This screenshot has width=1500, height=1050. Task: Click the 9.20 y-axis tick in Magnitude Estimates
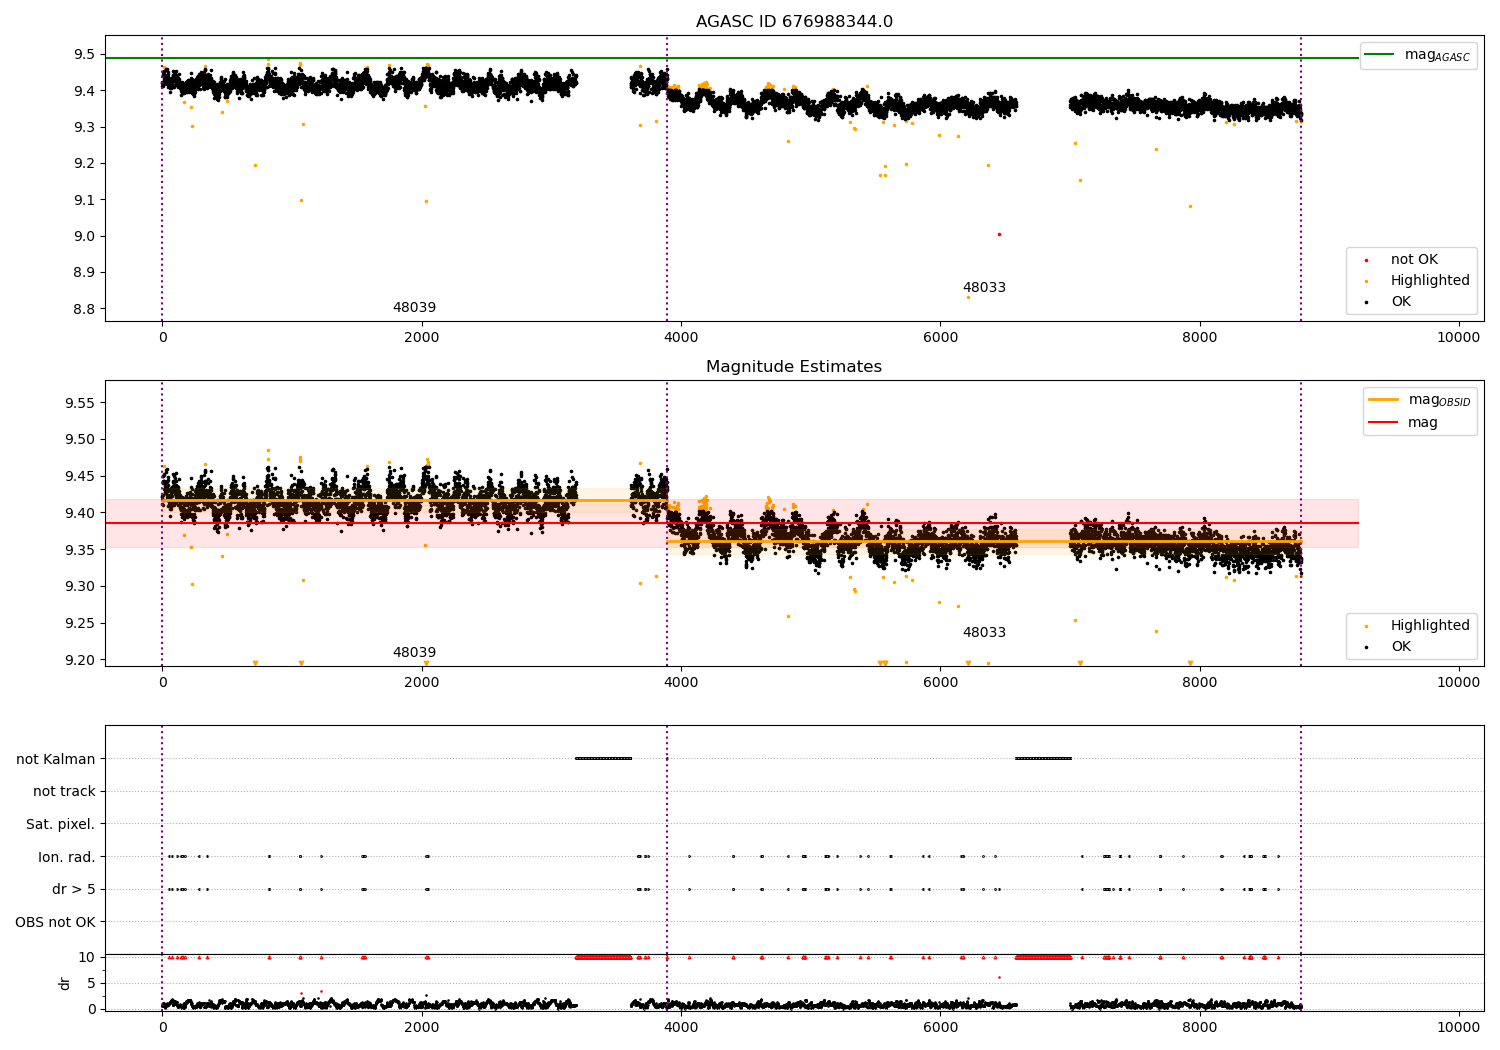pyautogui.click(x=81, y=660)
